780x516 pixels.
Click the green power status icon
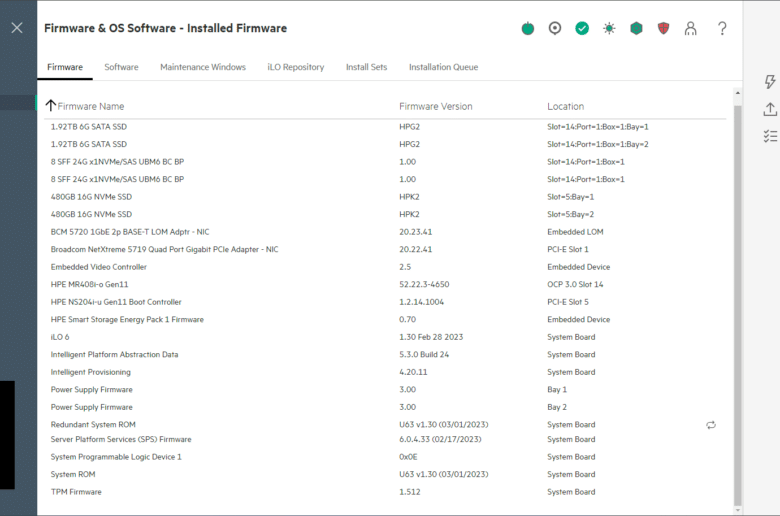(528, 28)
